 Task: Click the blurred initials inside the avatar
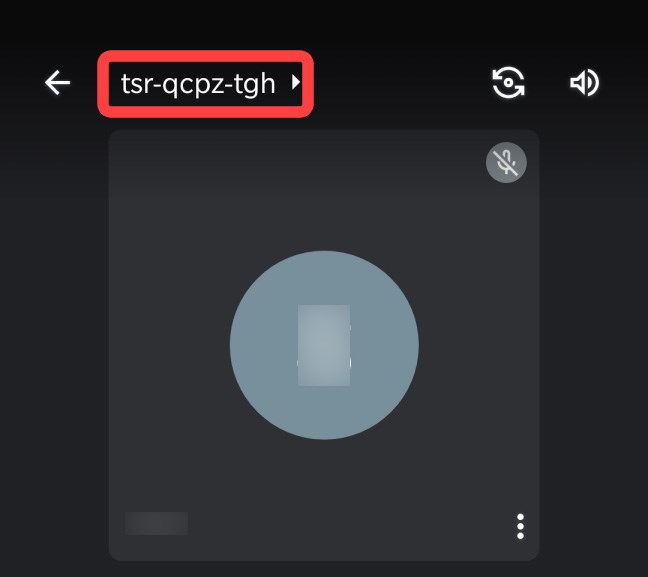(x=324, y=346)
